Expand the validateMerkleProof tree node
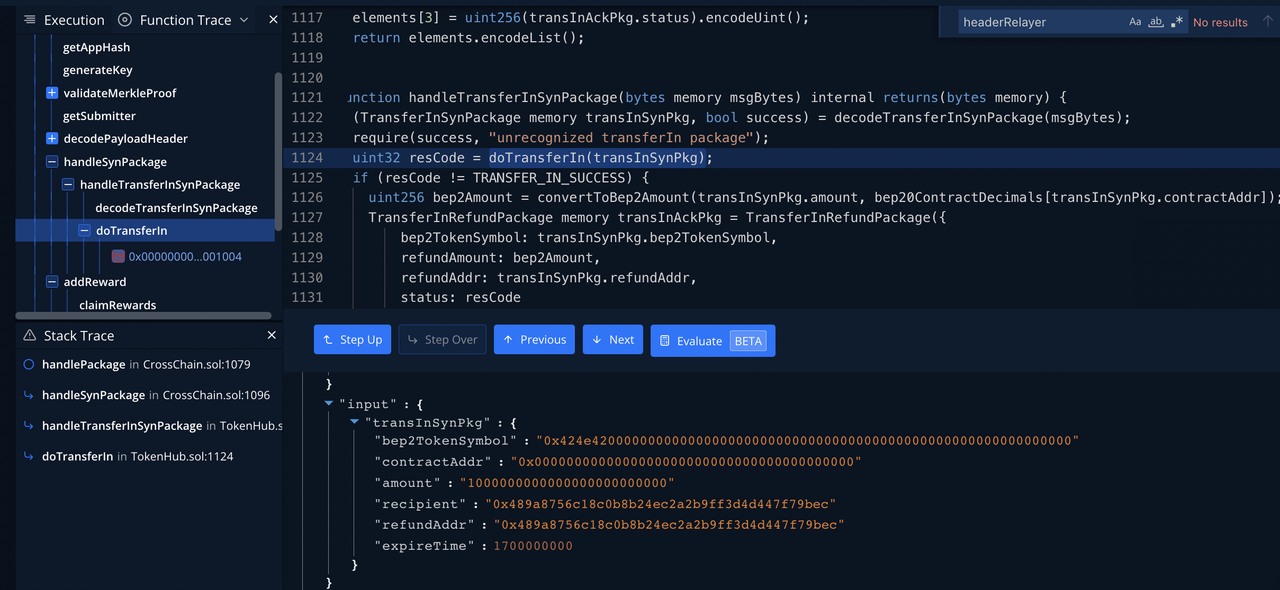This screenshot has height=590, width=1280. [52, 93]
